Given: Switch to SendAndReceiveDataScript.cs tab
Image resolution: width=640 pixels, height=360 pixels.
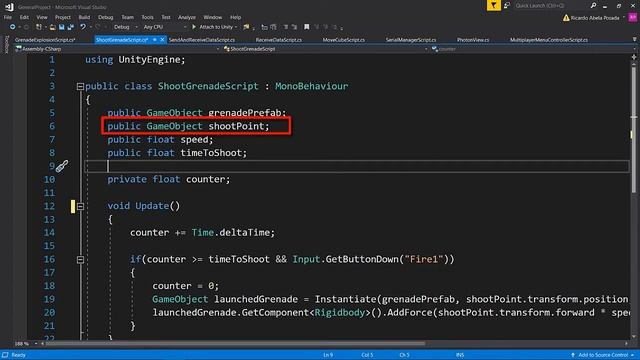Looking at the screenshot, I should tap(202, 40).
